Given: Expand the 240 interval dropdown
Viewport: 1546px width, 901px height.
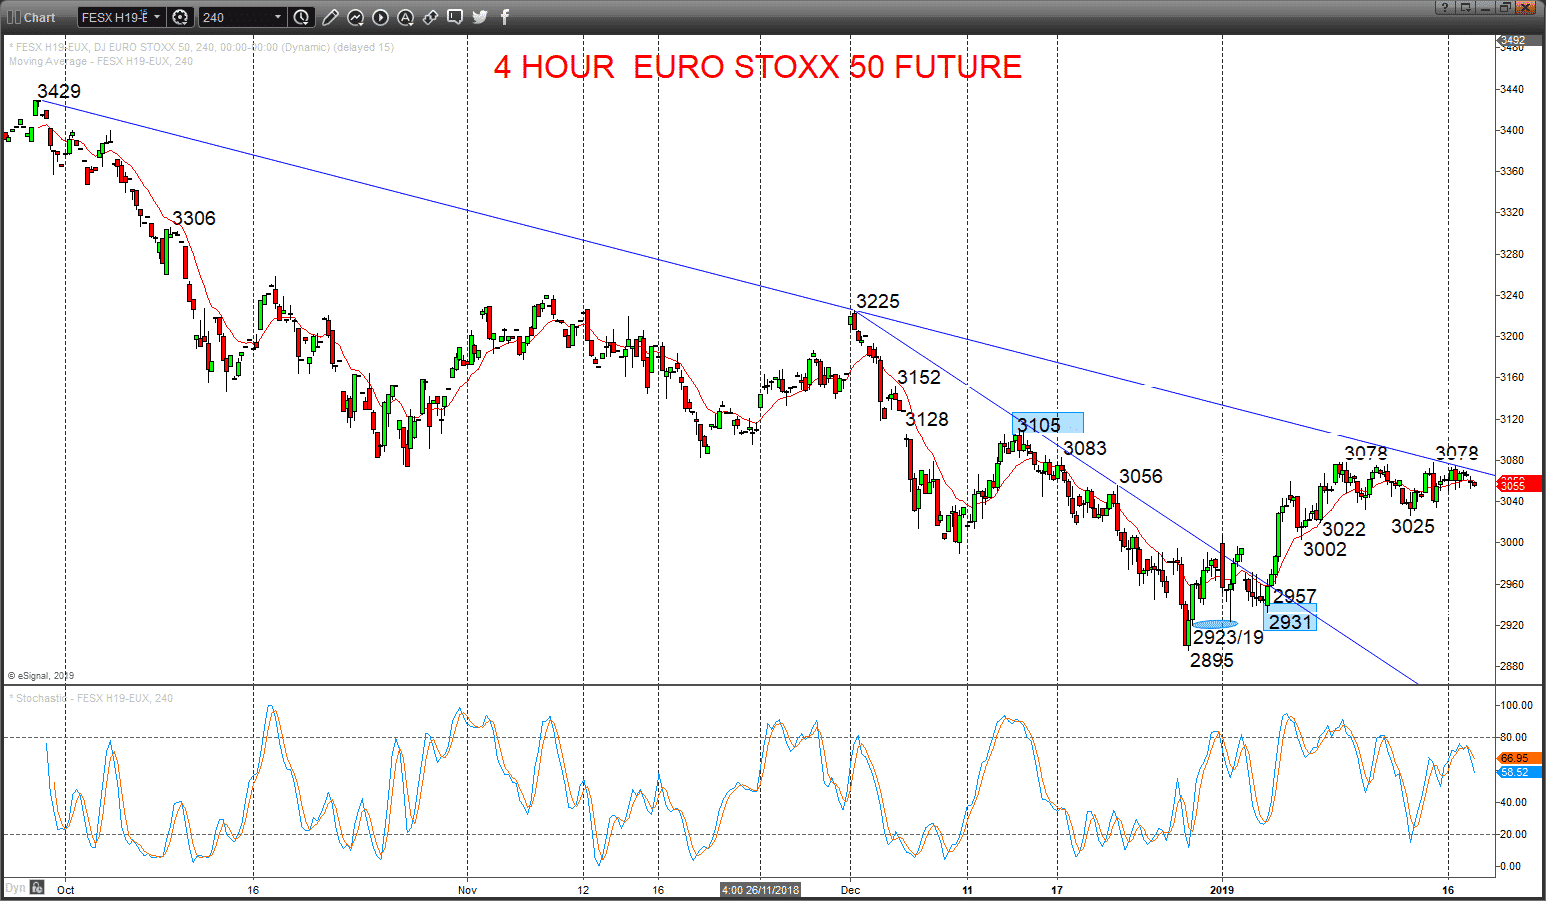Looking at the screenshot, I should point(278,17).
